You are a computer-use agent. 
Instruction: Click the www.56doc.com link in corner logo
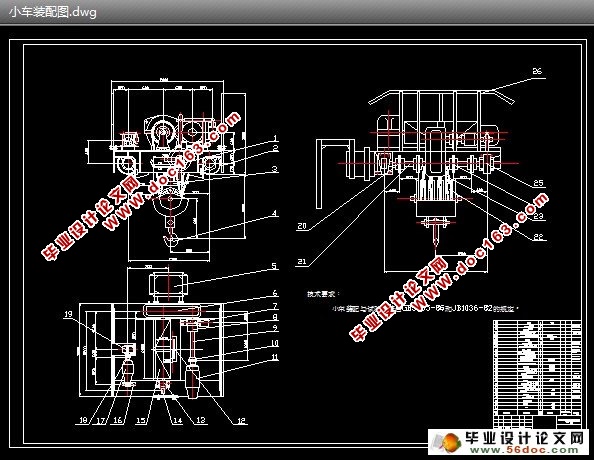click(x=524, y=450)
